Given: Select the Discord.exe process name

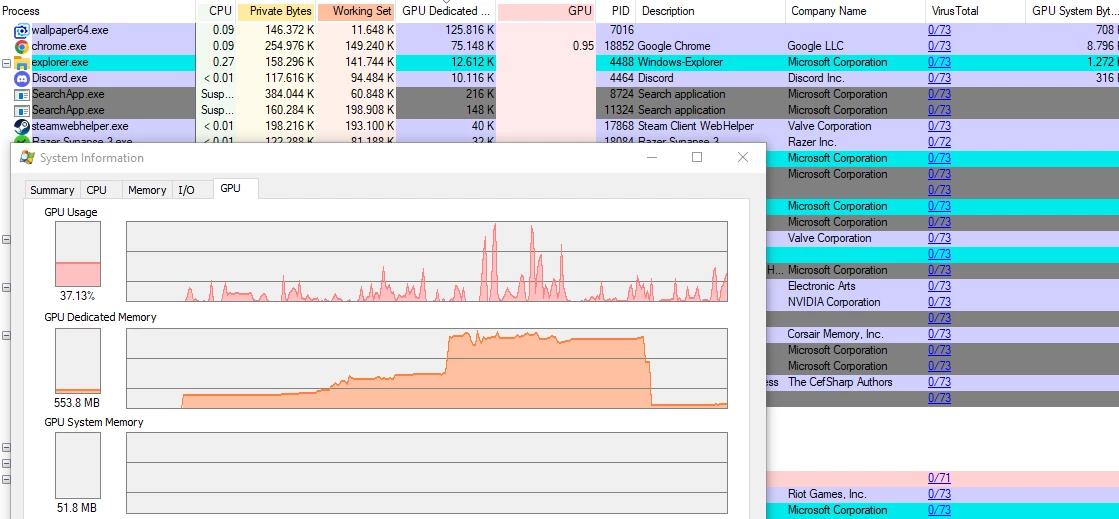Looking at the screenshot, I should 59,78.
